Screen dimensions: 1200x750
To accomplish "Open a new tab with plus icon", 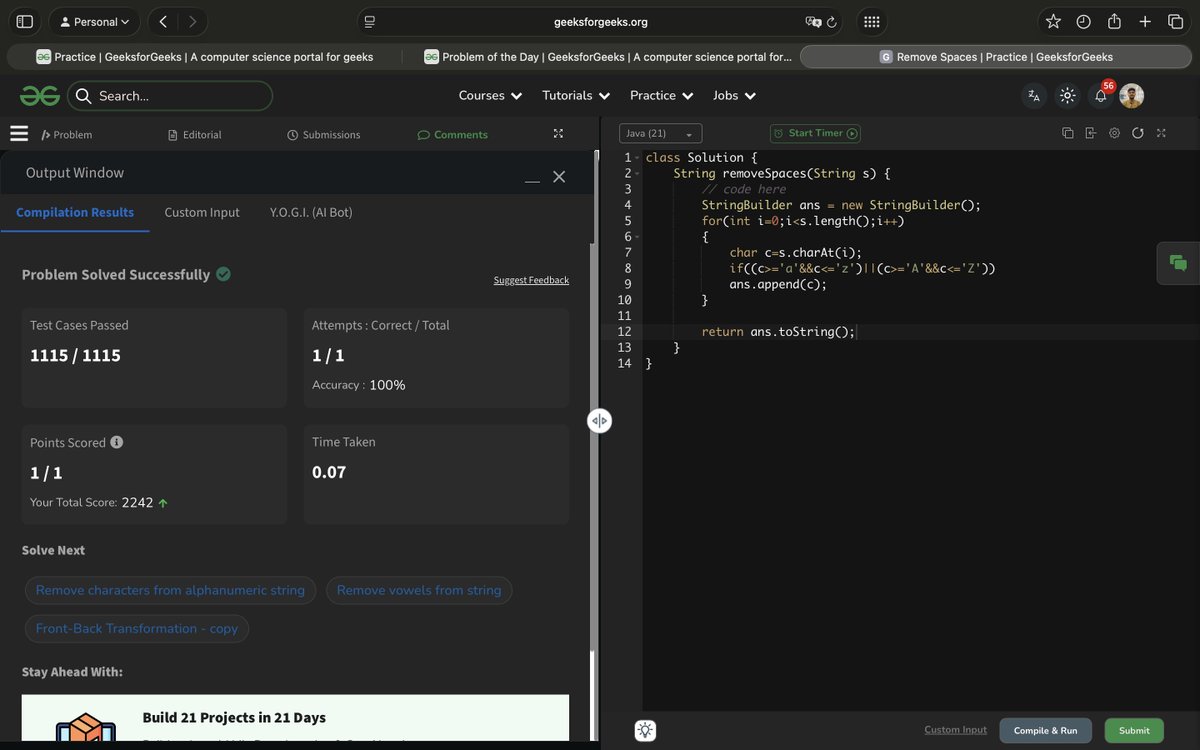I will [1145, 21].
